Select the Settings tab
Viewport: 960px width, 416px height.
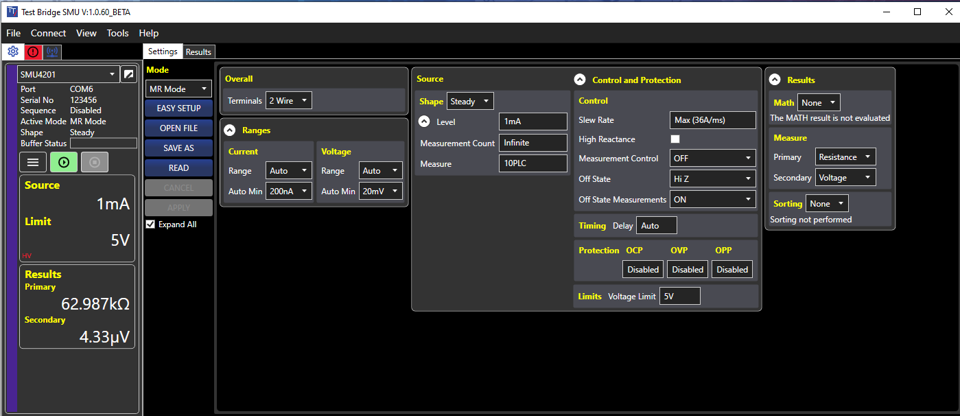163,51
